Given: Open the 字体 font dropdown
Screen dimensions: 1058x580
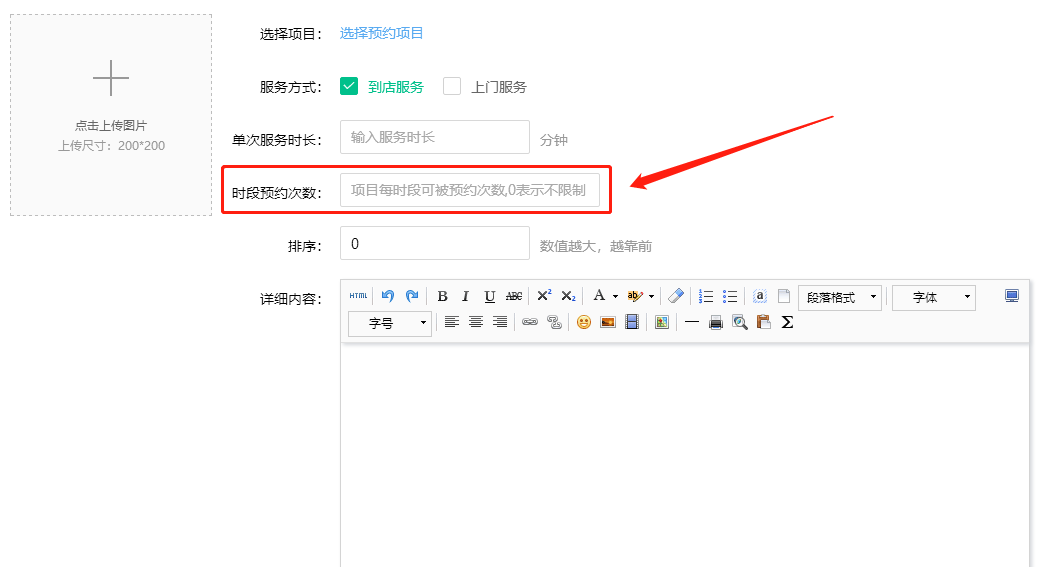Looking at the screenshot, I should [x=933, y=297].
